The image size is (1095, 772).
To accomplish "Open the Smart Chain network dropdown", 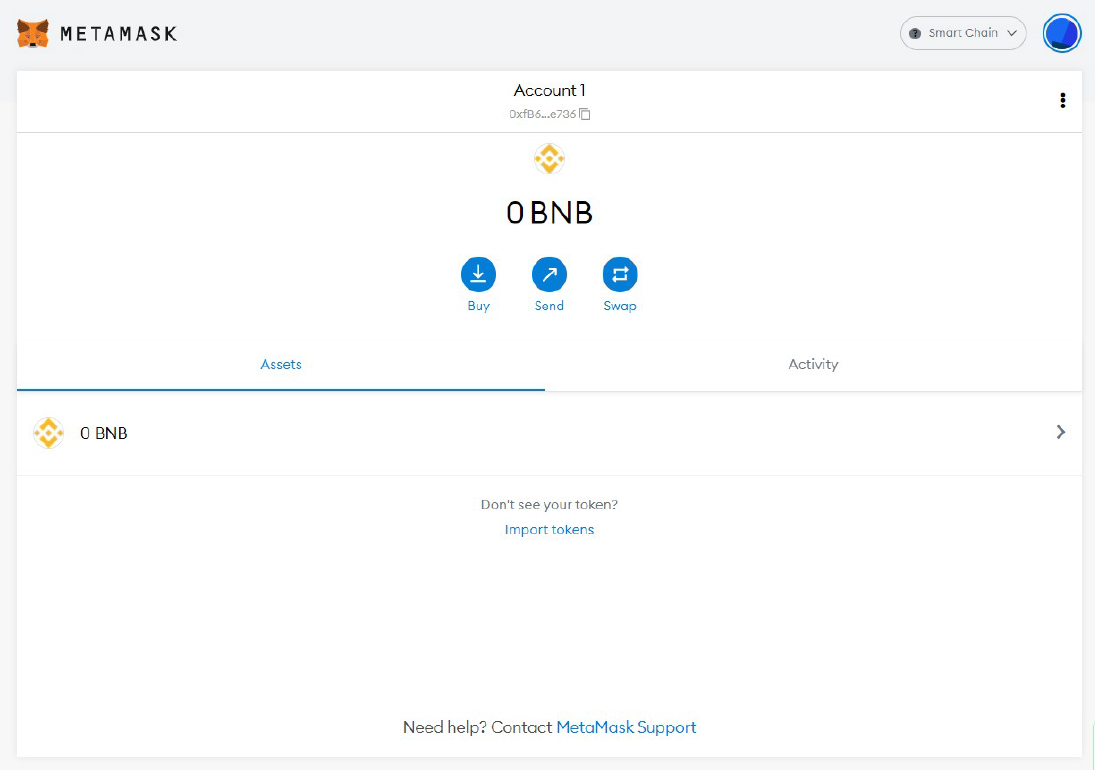I will [x=963, y=33].
